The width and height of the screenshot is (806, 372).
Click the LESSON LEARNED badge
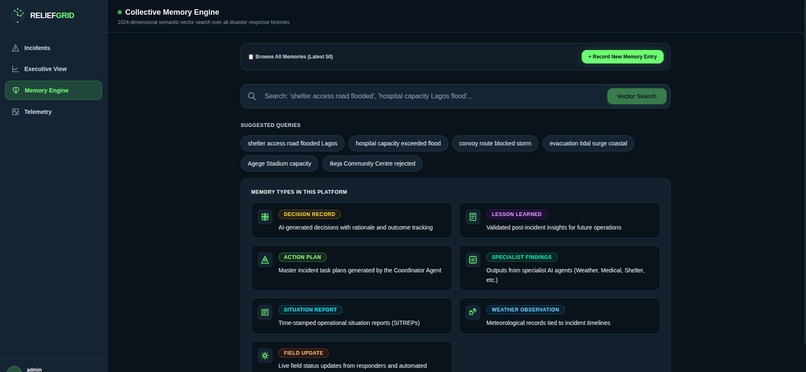point(517,214)
